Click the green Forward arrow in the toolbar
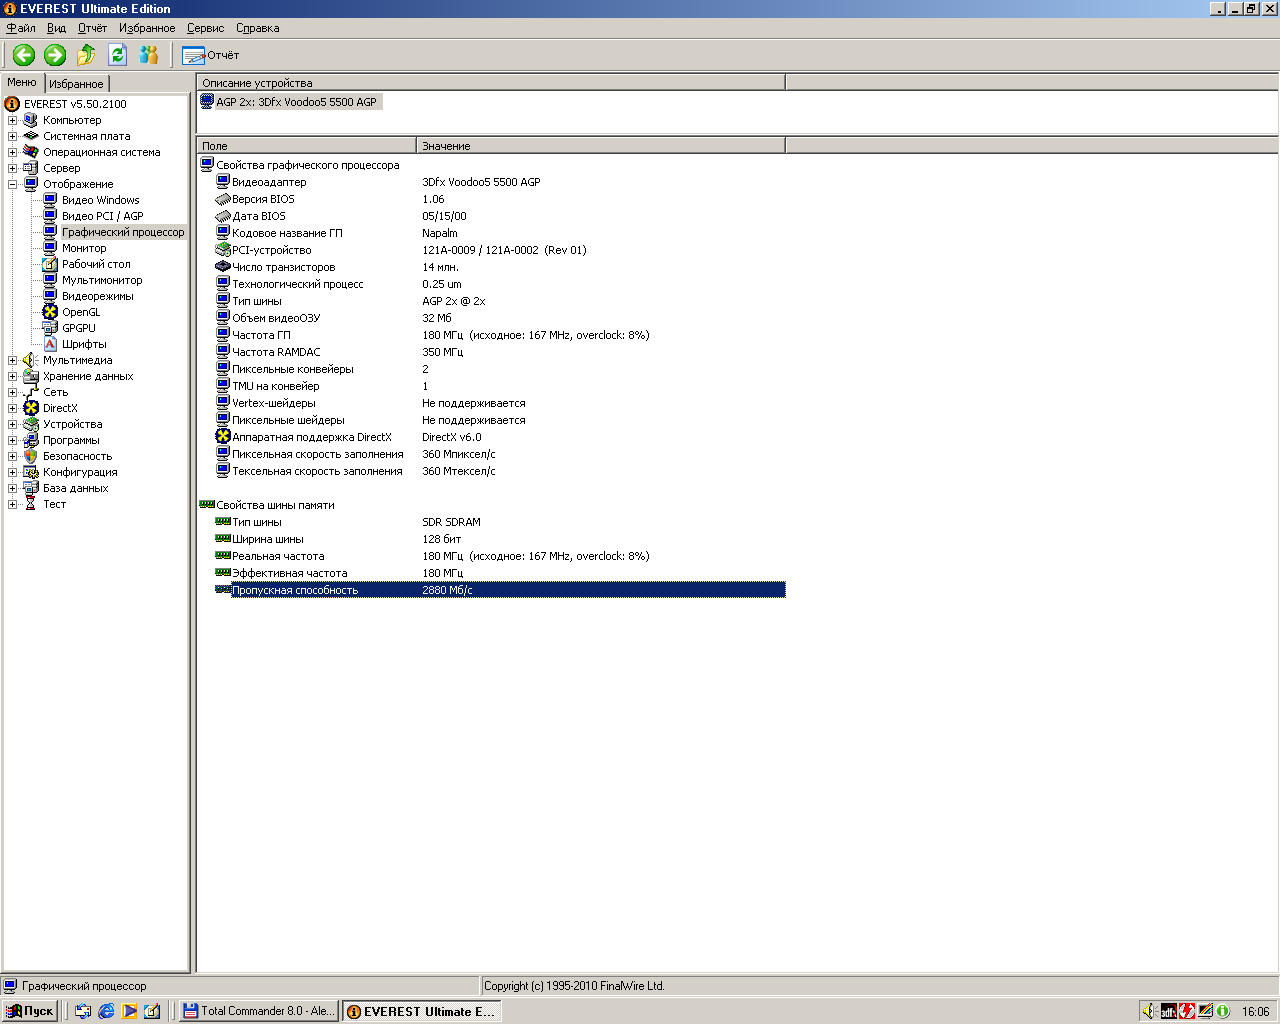 [55, 55]
